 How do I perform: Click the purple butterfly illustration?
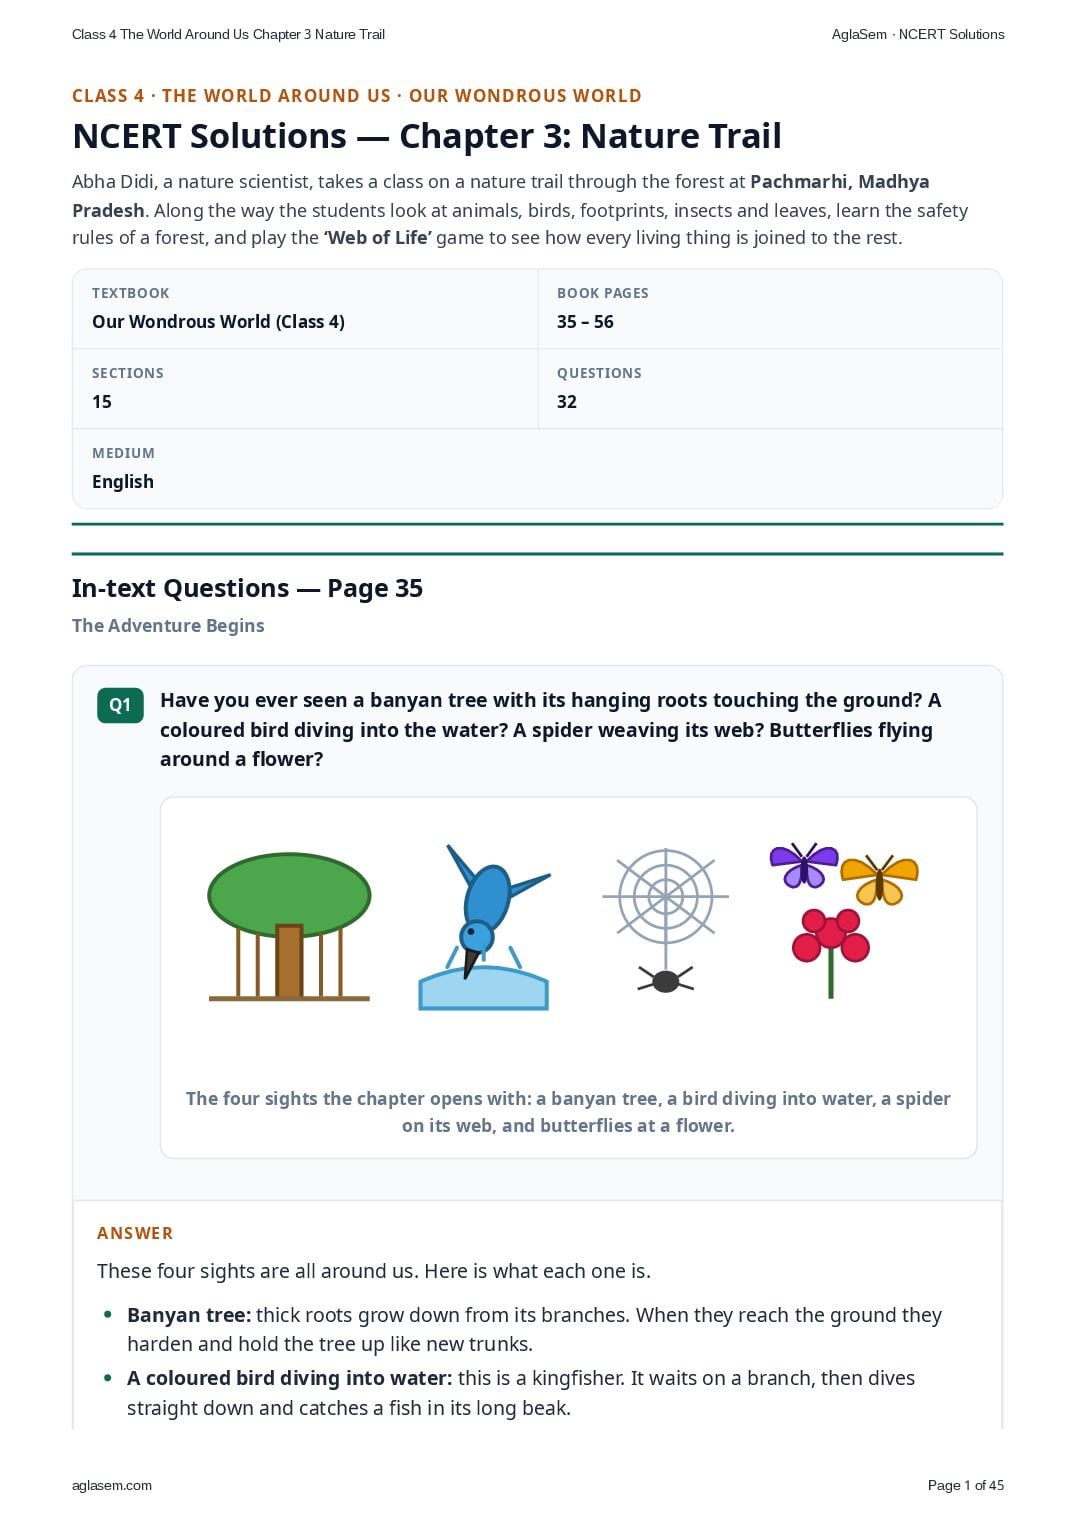tap(804, 865)
